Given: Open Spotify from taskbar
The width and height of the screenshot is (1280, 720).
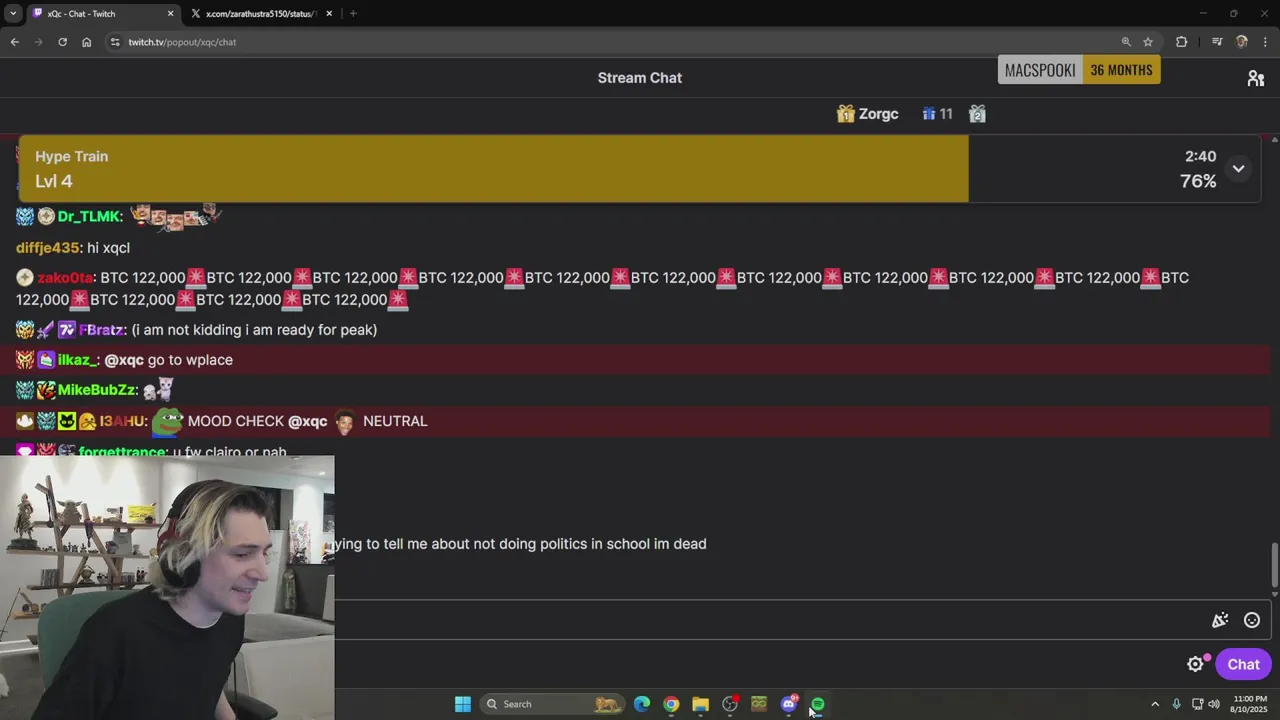Looking at the screenshot, I should coord(817,704).
